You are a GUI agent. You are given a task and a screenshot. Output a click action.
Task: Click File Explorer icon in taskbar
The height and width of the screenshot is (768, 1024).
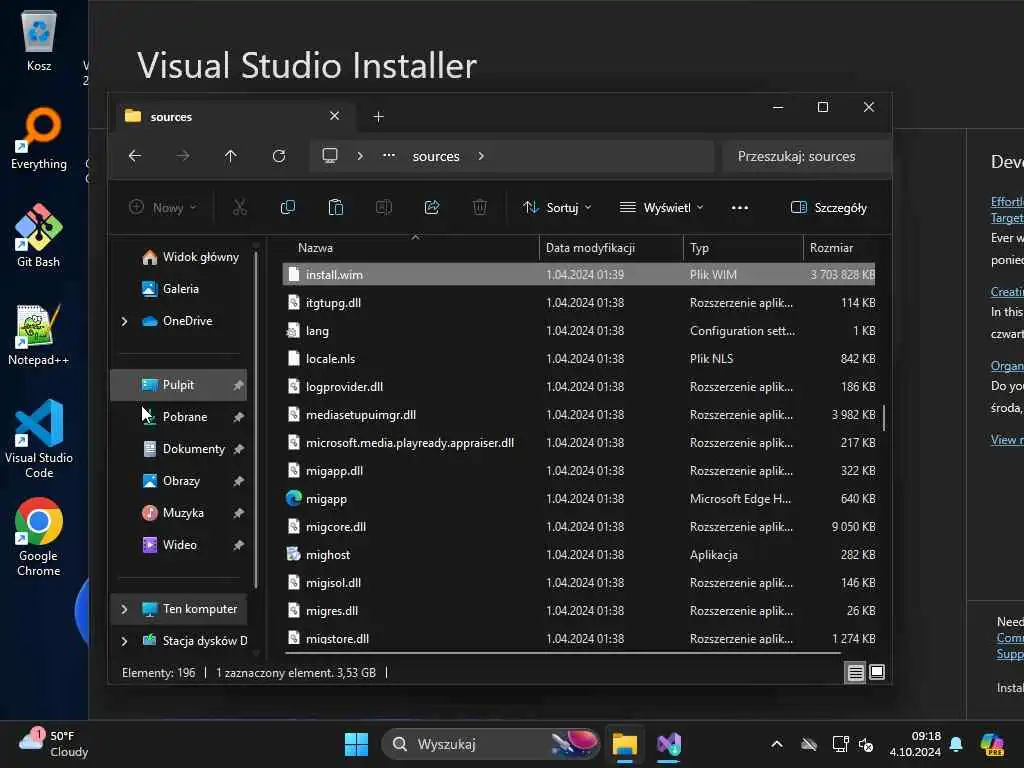click(624, 744)
